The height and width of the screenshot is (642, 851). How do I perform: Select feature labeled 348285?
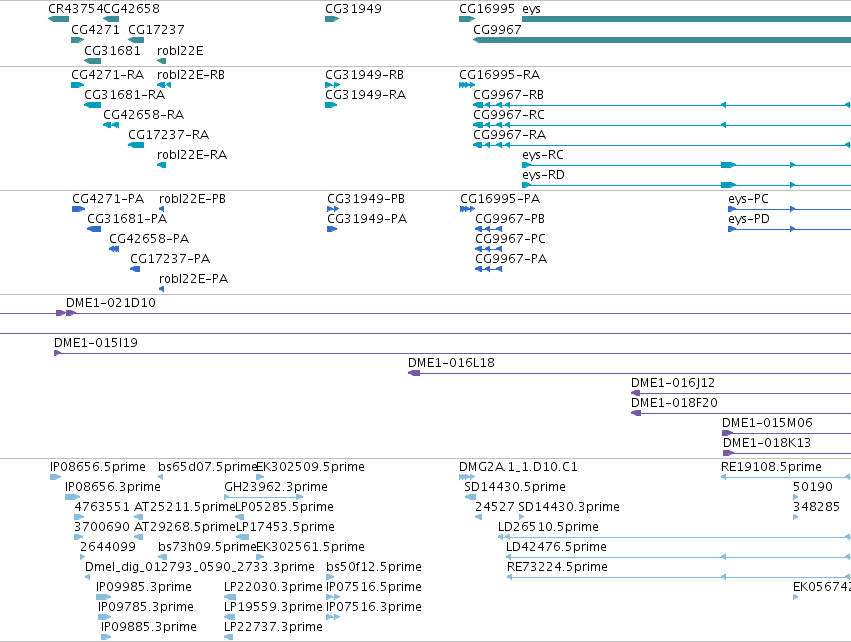pyautogui.click(x=816, y=507)
